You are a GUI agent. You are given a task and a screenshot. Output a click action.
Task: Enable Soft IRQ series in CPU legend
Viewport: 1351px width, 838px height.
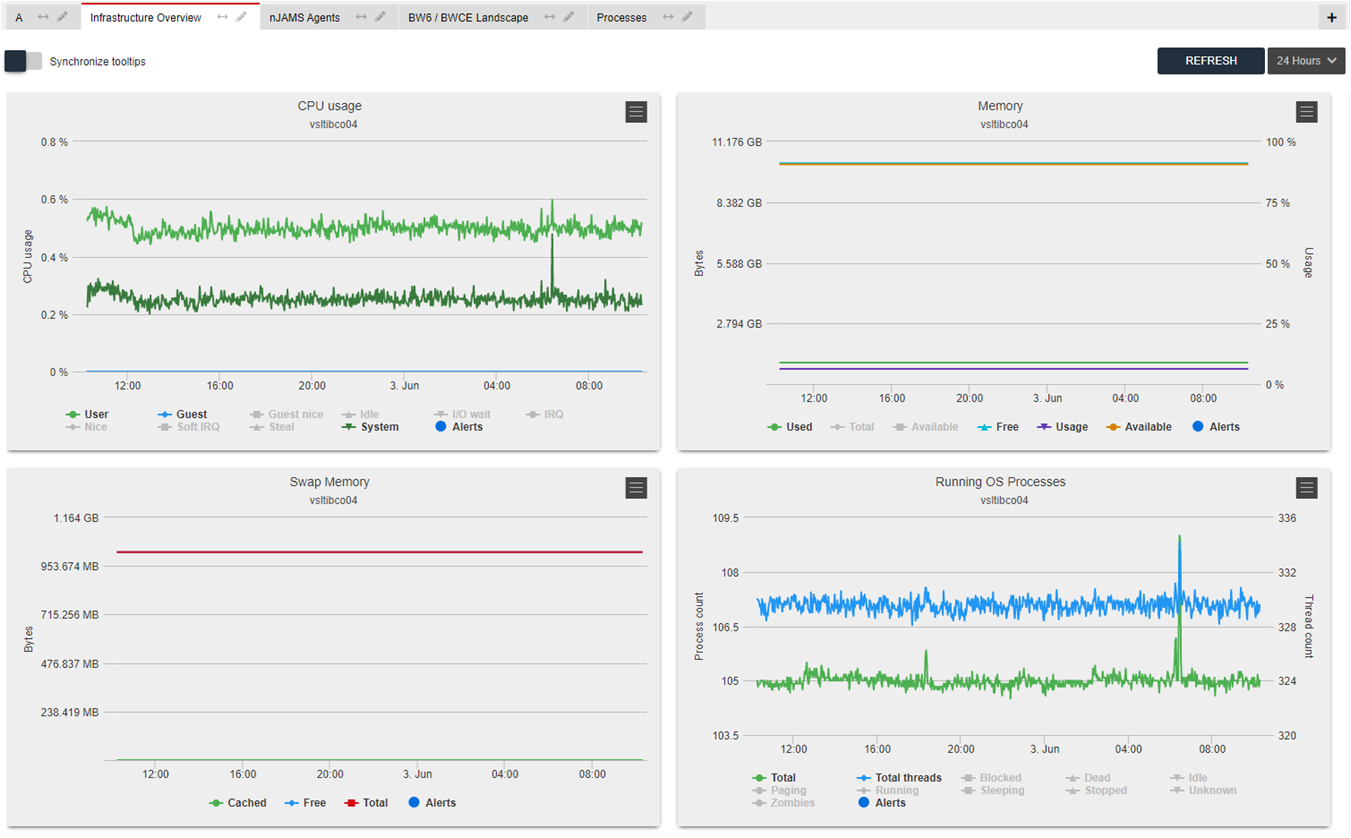coord(188,427)
